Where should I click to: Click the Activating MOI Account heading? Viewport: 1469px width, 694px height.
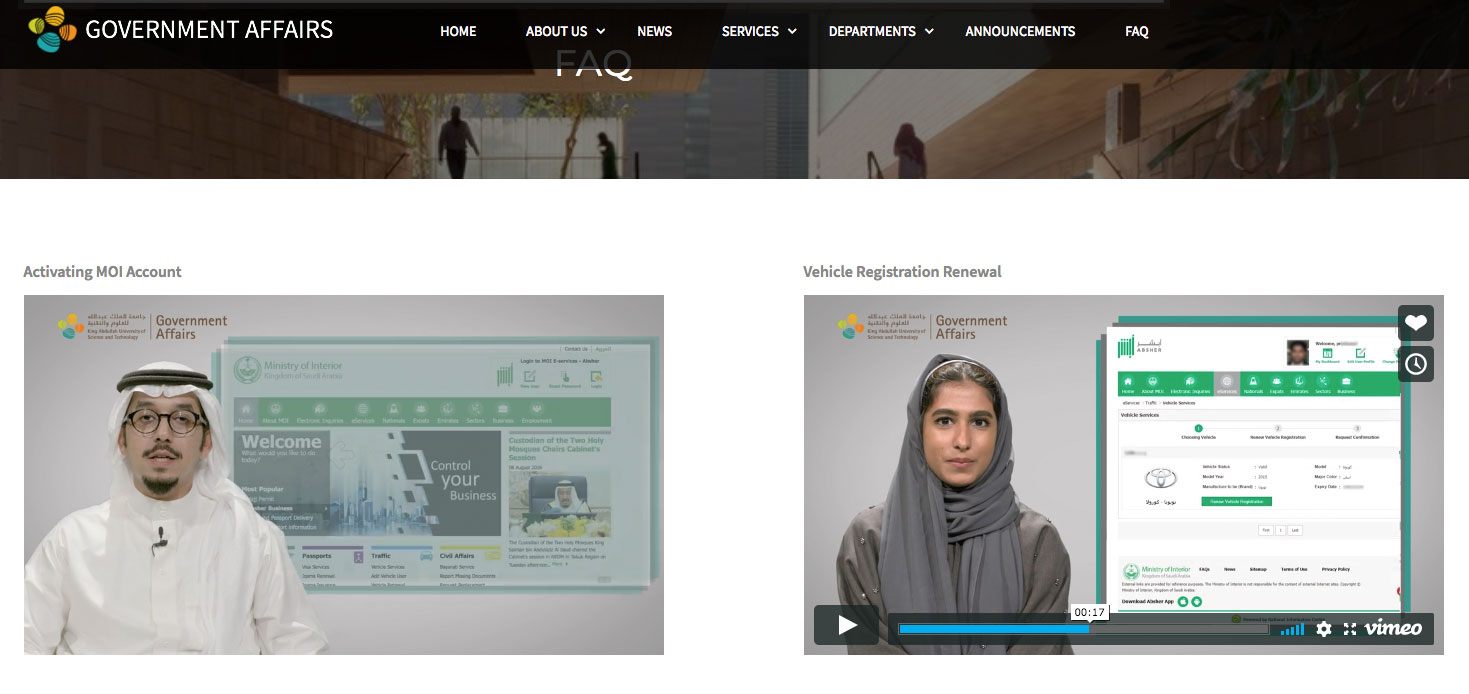102,272
